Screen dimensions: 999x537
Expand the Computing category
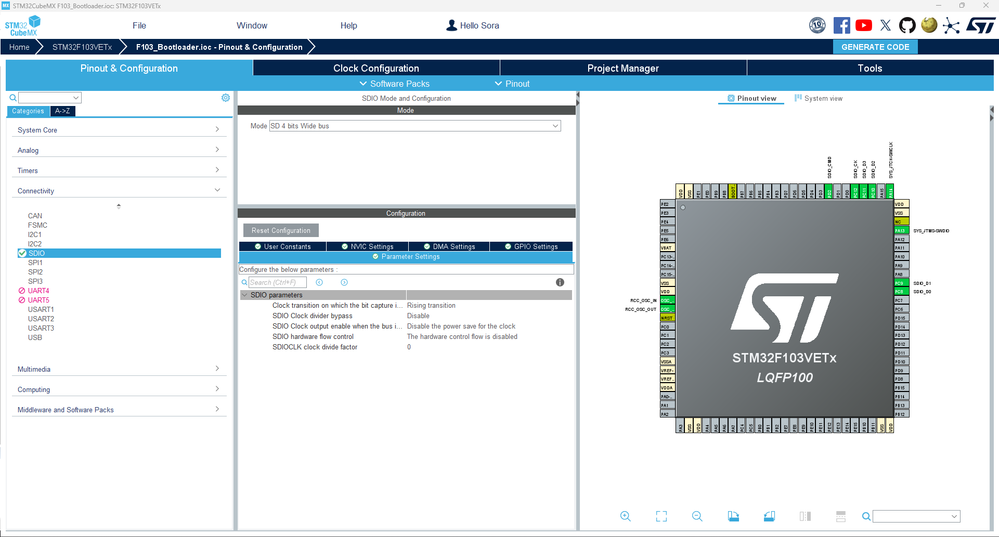119,390
